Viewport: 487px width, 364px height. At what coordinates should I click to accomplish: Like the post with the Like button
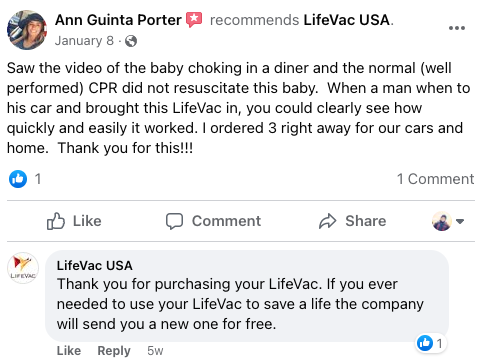coord(74,221)
